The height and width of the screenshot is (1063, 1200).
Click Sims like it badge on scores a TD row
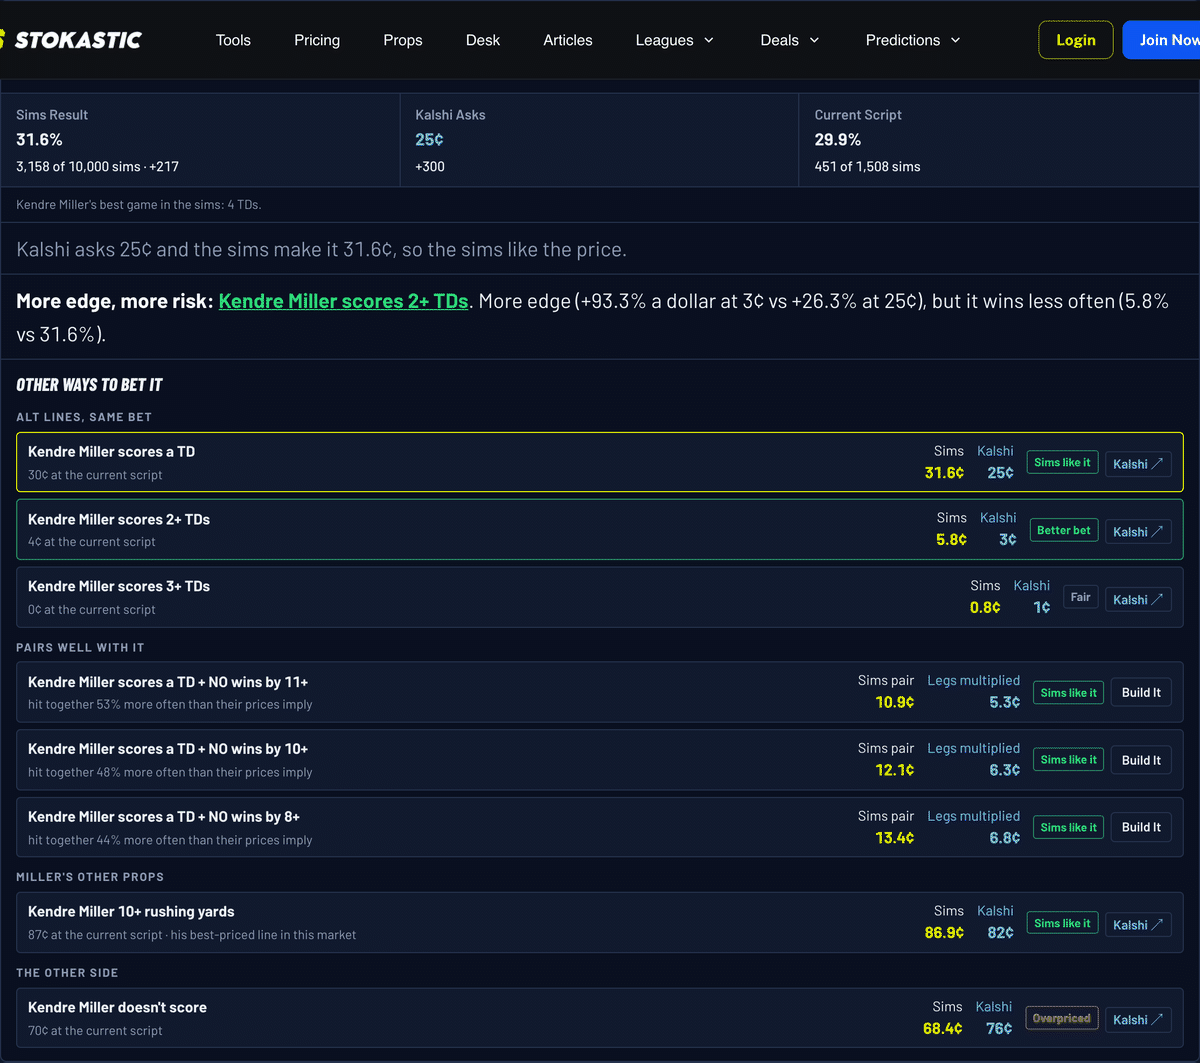pyautogui.click(x=1063, y=462)
